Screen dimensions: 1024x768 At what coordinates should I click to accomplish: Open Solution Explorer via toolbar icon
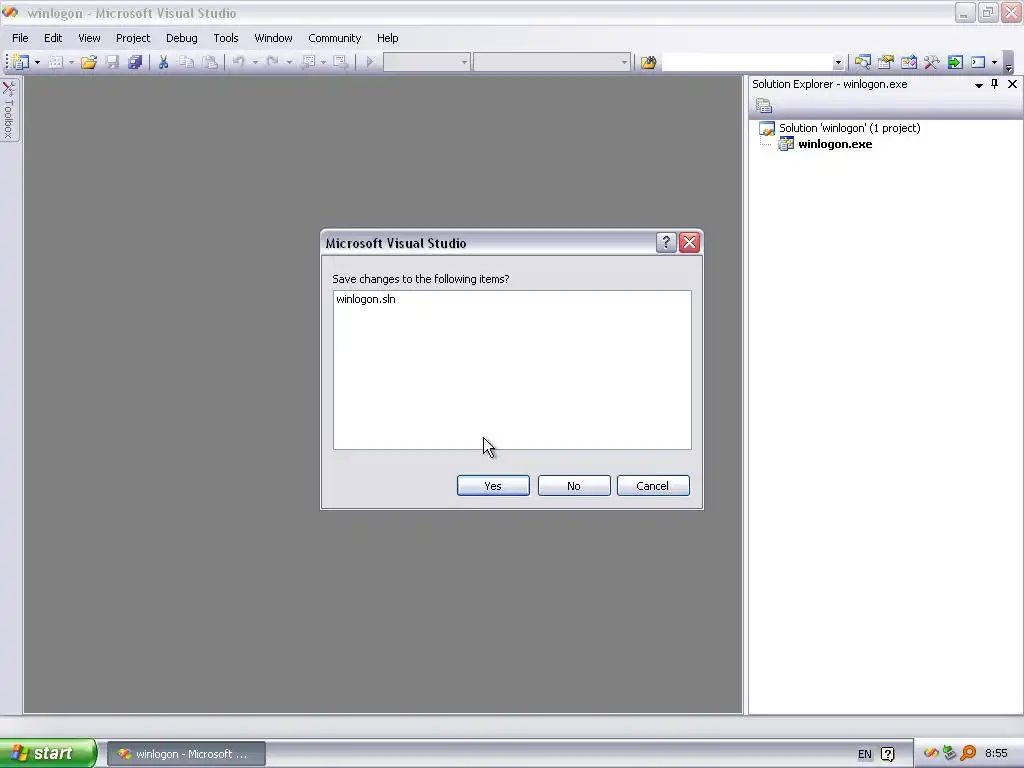[x=863, y=62]
